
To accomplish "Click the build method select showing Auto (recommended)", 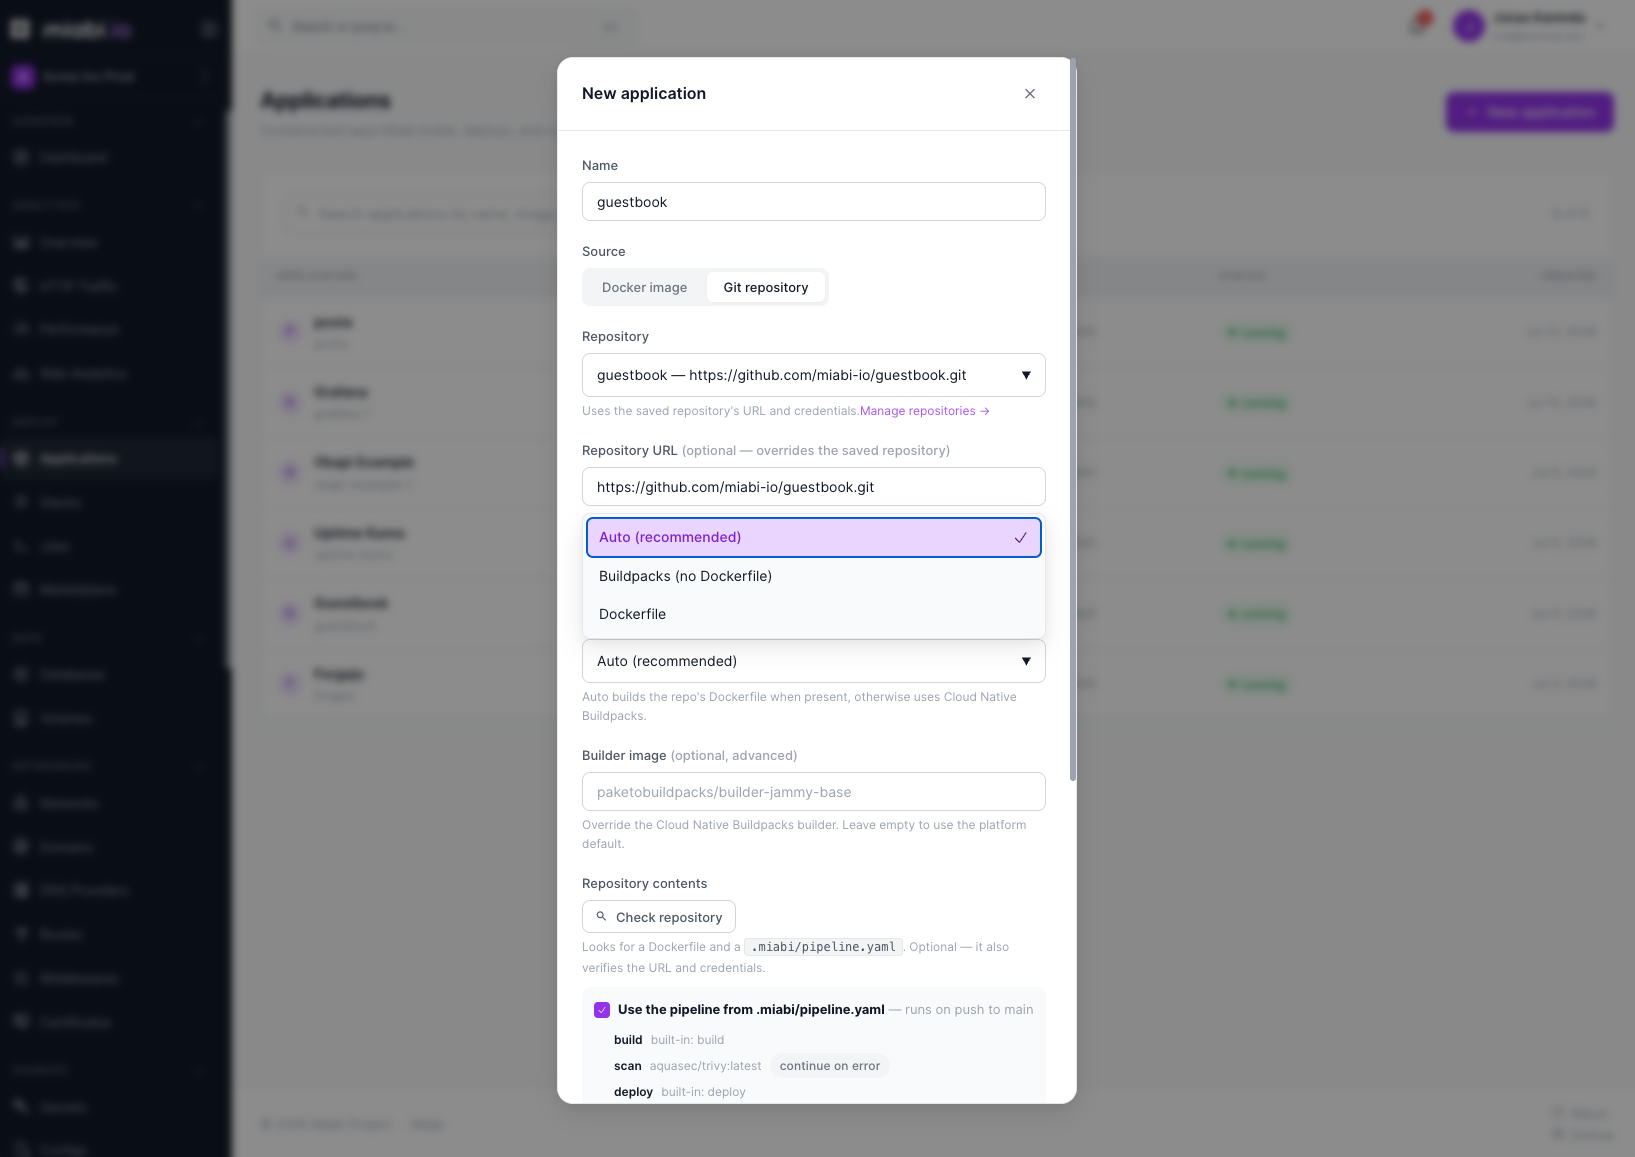I will point(814,661).
